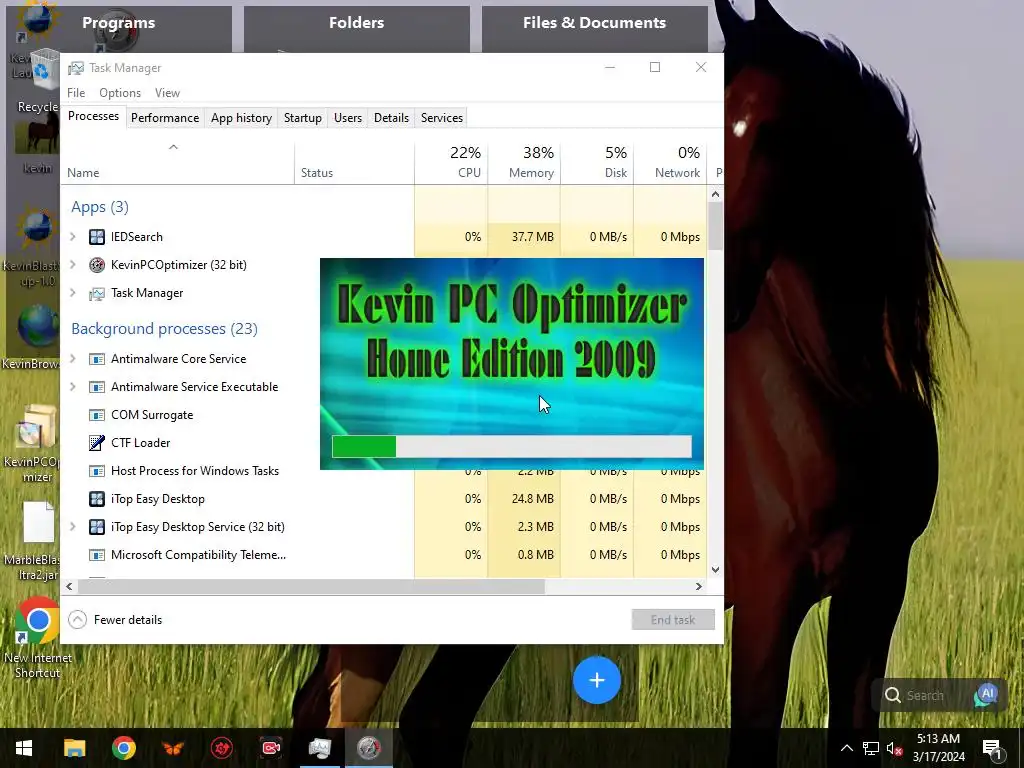Click the scroll down arrow
The height and width of the screenshot is (768, 1024).
point(715,569)
